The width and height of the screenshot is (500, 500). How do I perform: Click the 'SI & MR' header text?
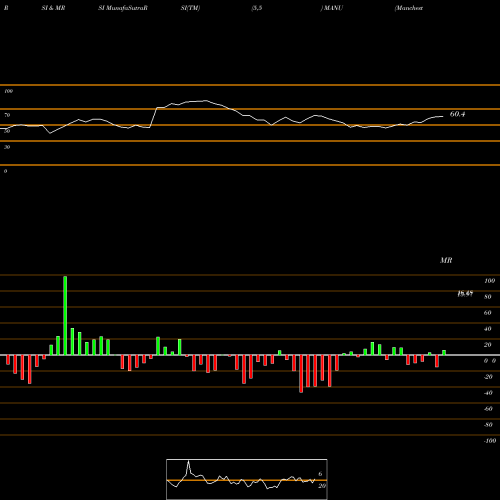53,8
